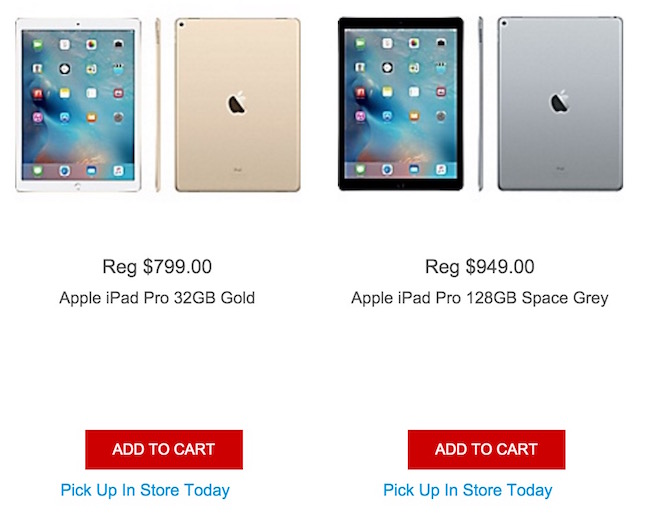The width and height of the screenshot is (670, 526).
Task: Open the Apple iPad Pro 32GB Gold title
Action: coord(157,298)
